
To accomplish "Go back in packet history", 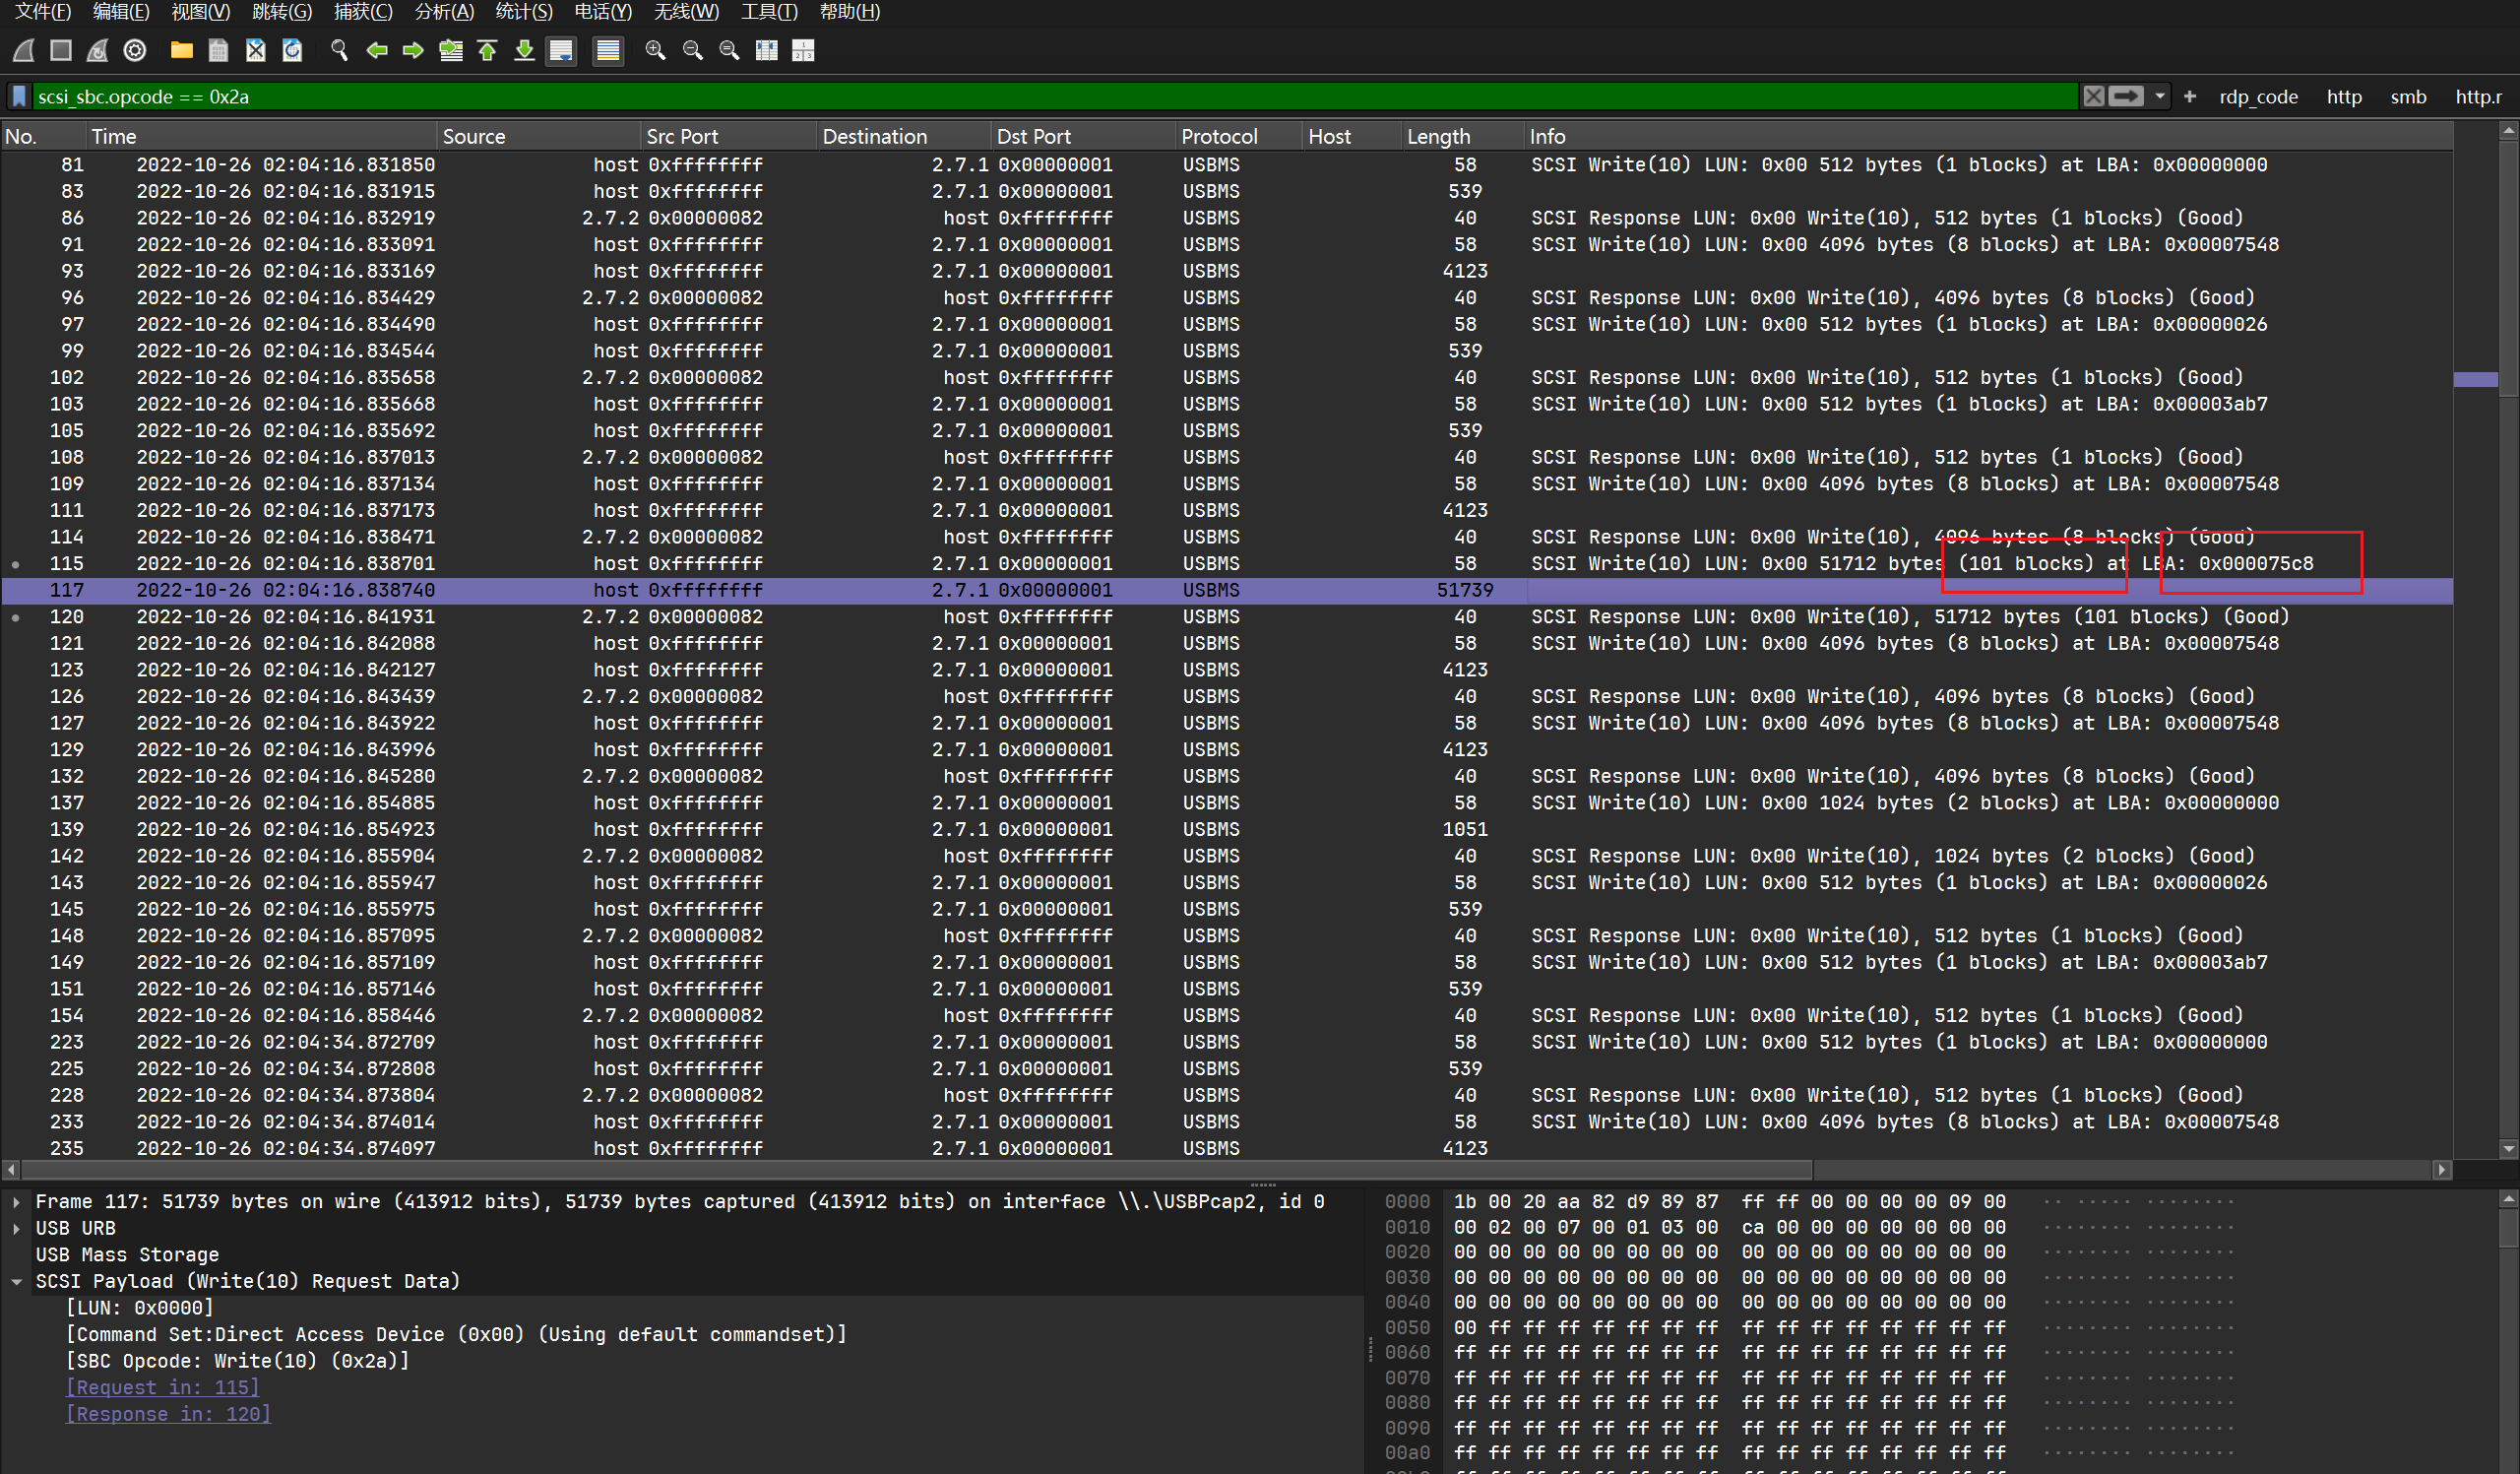I will click(x=377, y=50).
